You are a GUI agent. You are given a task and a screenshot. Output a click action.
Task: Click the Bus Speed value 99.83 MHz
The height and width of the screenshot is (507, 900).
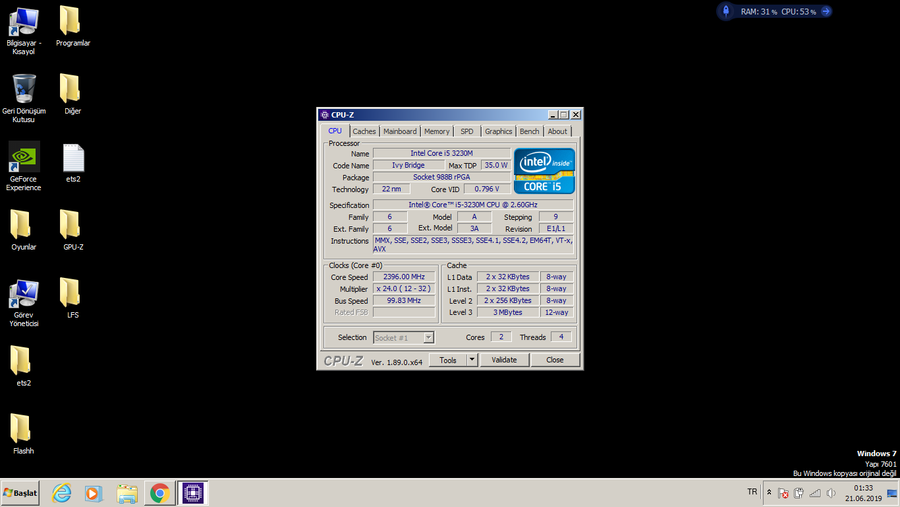click(x=404, y=300)
